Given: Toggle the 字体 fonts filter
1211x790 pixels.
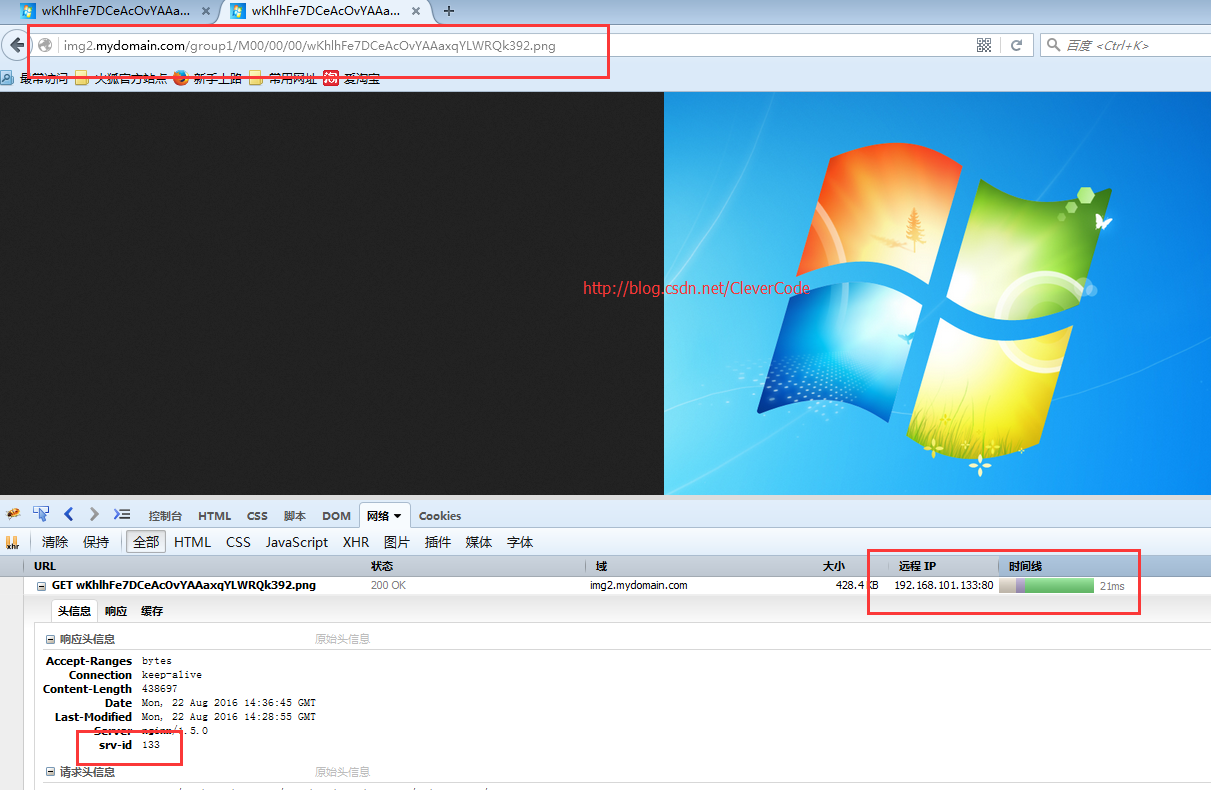Looking at the screenshot, I should pyautogui.click(x=520, y=542).
